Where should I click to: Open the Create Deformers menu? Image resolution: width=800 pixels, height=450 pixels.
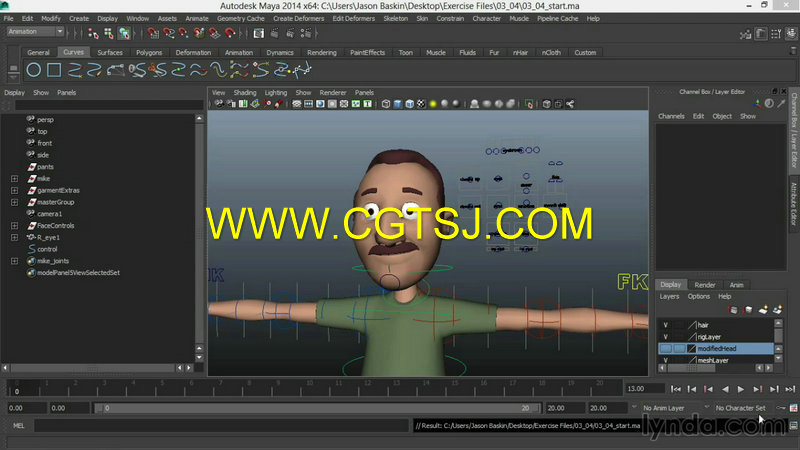(298, 18)
